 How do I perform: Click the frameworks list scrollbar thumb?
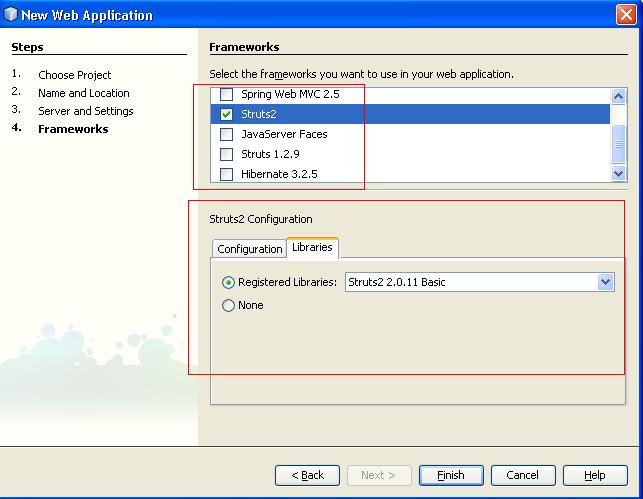click(x=618, y=144)
